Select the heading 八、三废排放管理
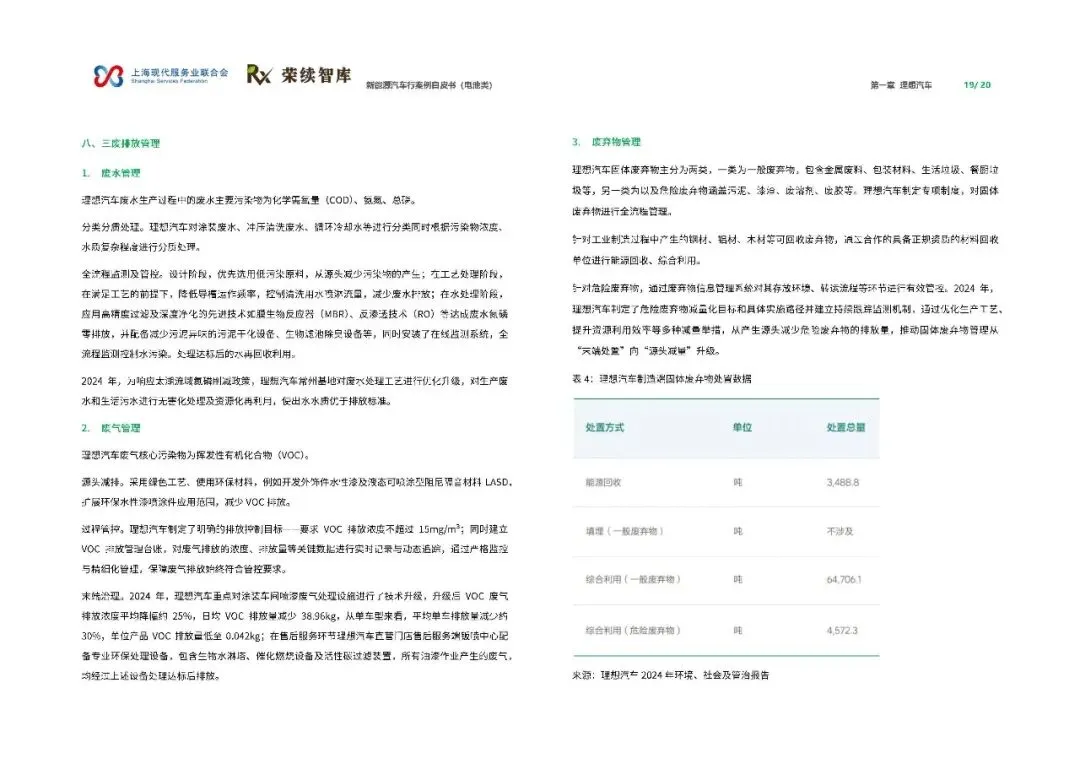The image size is (1080, 764). point(121,143)
